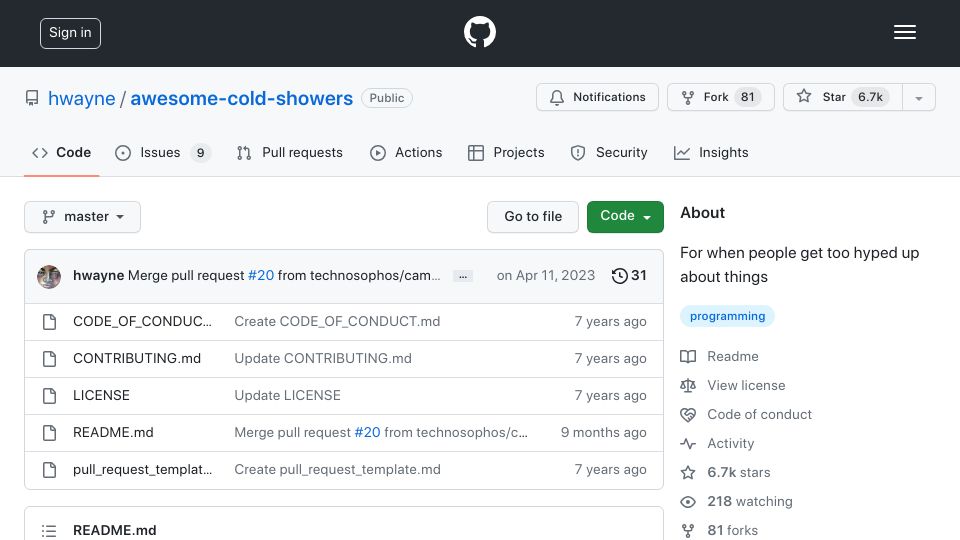960x540 pixels.
Task: Click the About section heading
Action: (x=702, y=212)
